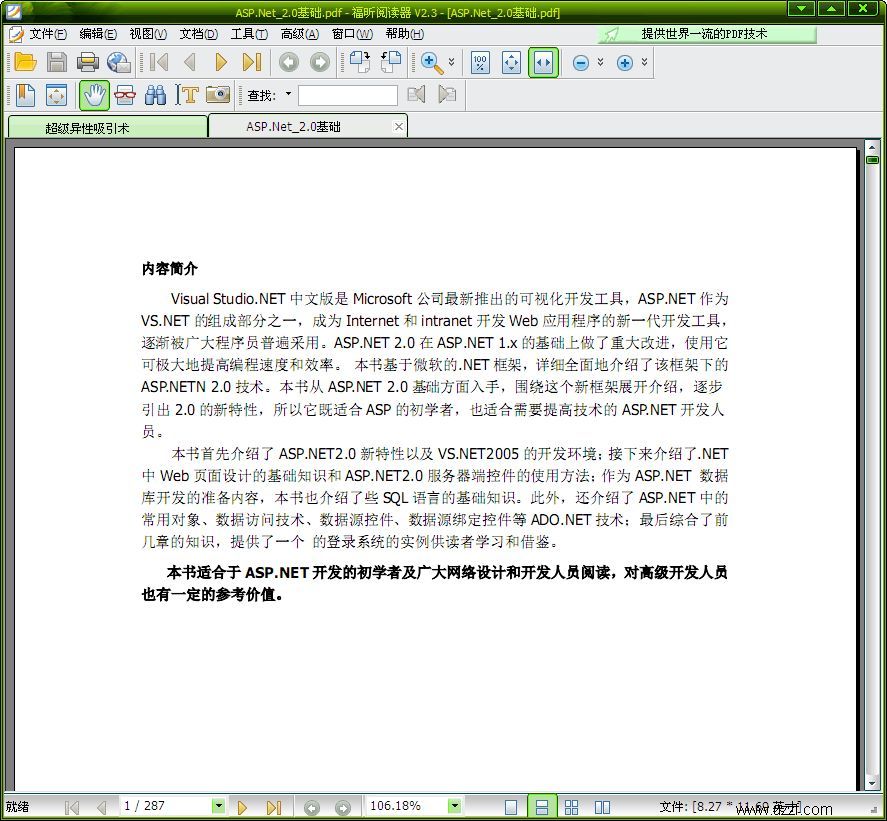Fit the whole page in the window

511,62
